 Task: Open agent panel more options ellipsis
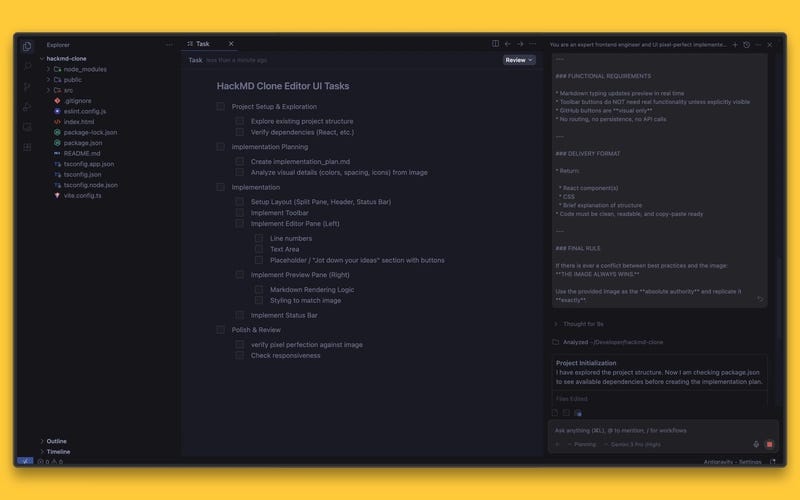[758, 45]
